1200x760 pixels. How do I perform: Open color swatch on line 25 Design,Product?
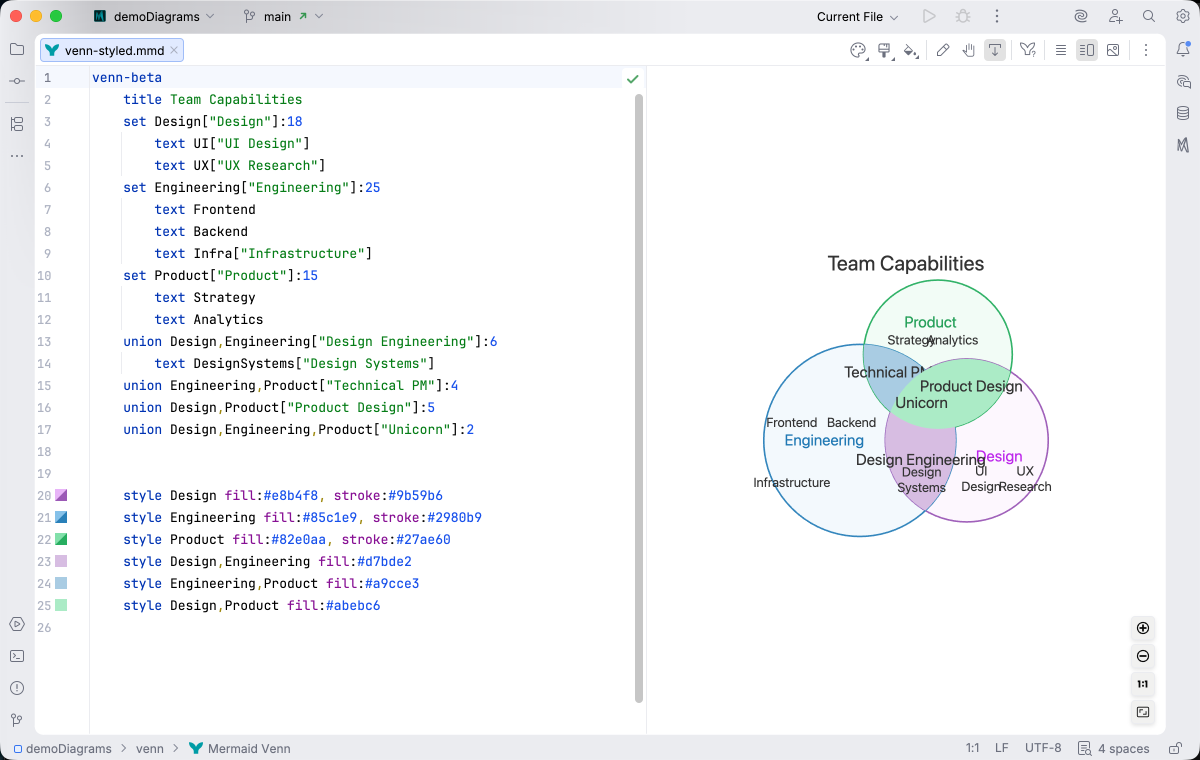coord(61,605)
